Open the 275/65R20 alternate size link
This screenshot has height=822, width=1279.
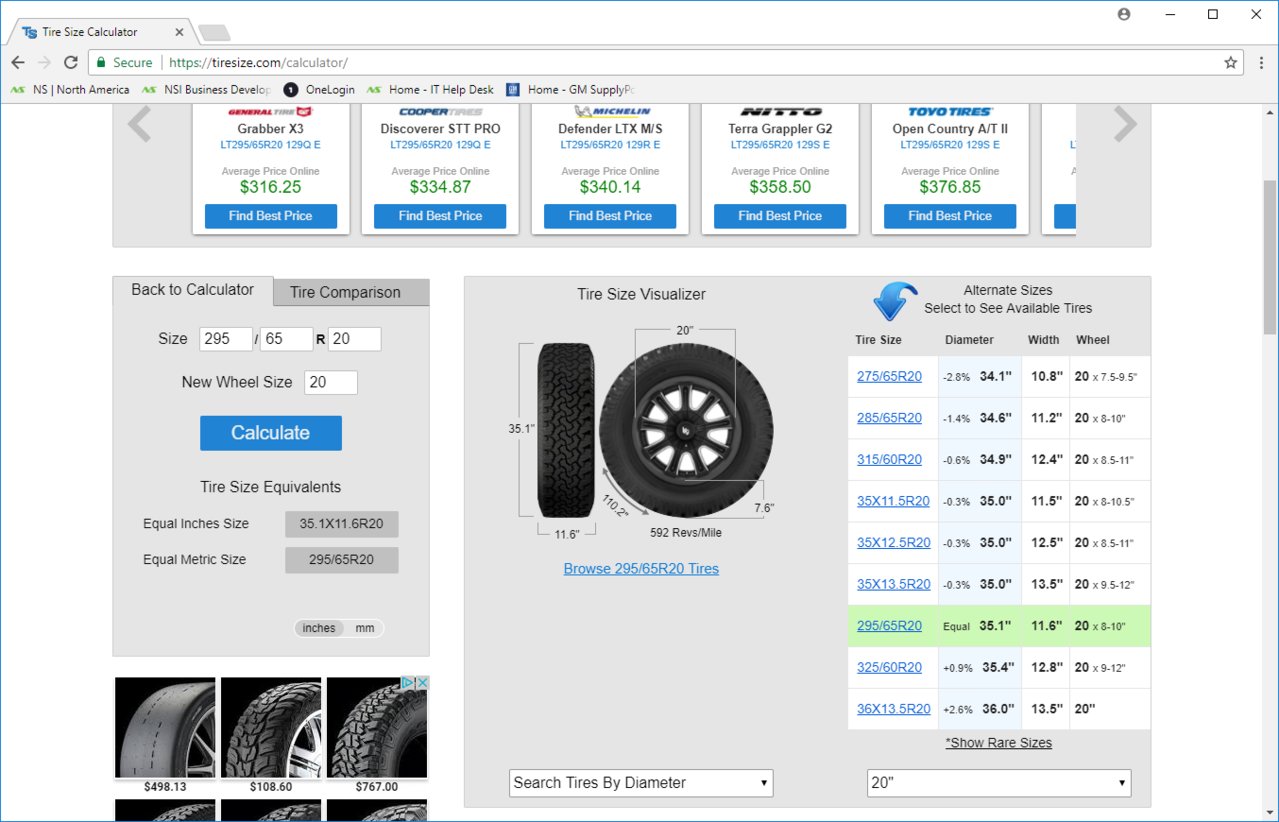pyautogui.click(x=889, y=376)
